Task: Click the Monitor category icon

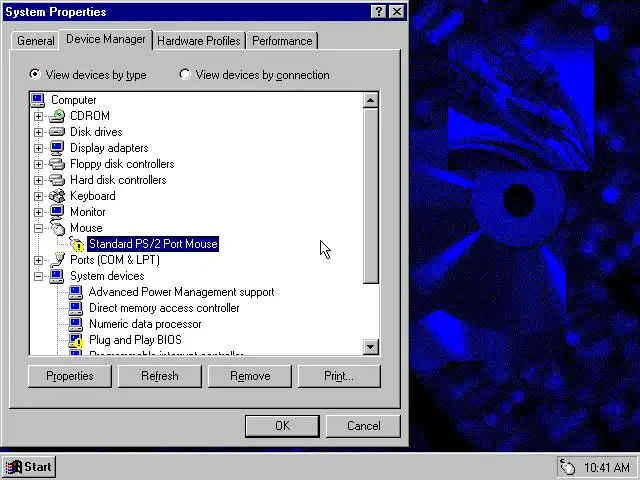Action: pyautogui.click(x=57, y=212)
